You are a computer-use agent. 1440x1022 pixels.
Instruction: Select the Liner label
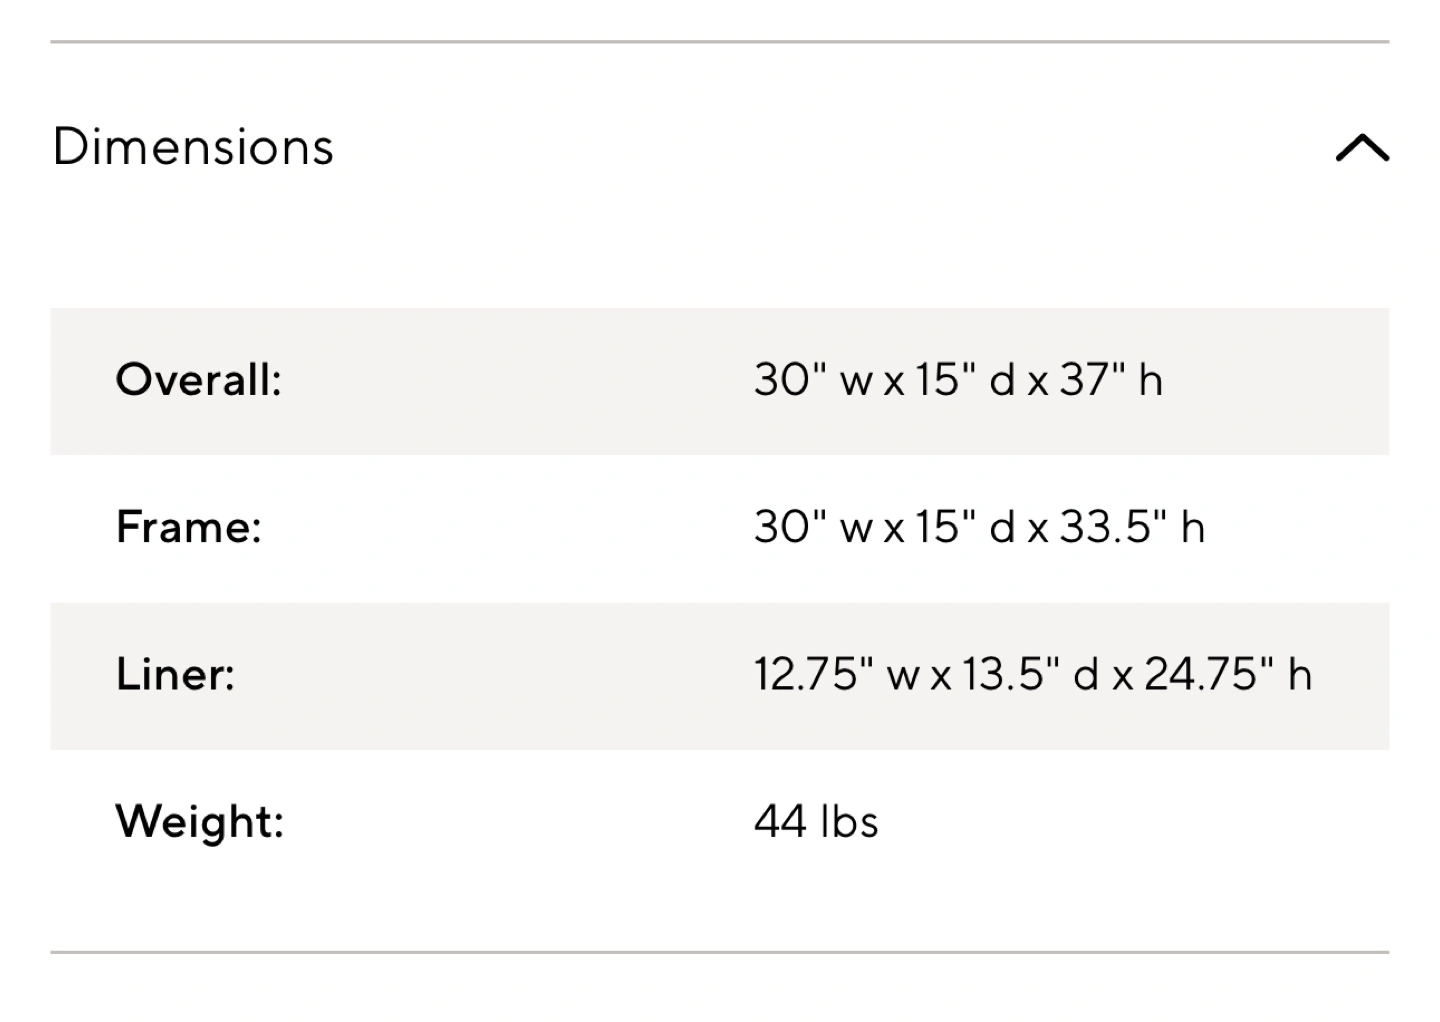point(176,674)
